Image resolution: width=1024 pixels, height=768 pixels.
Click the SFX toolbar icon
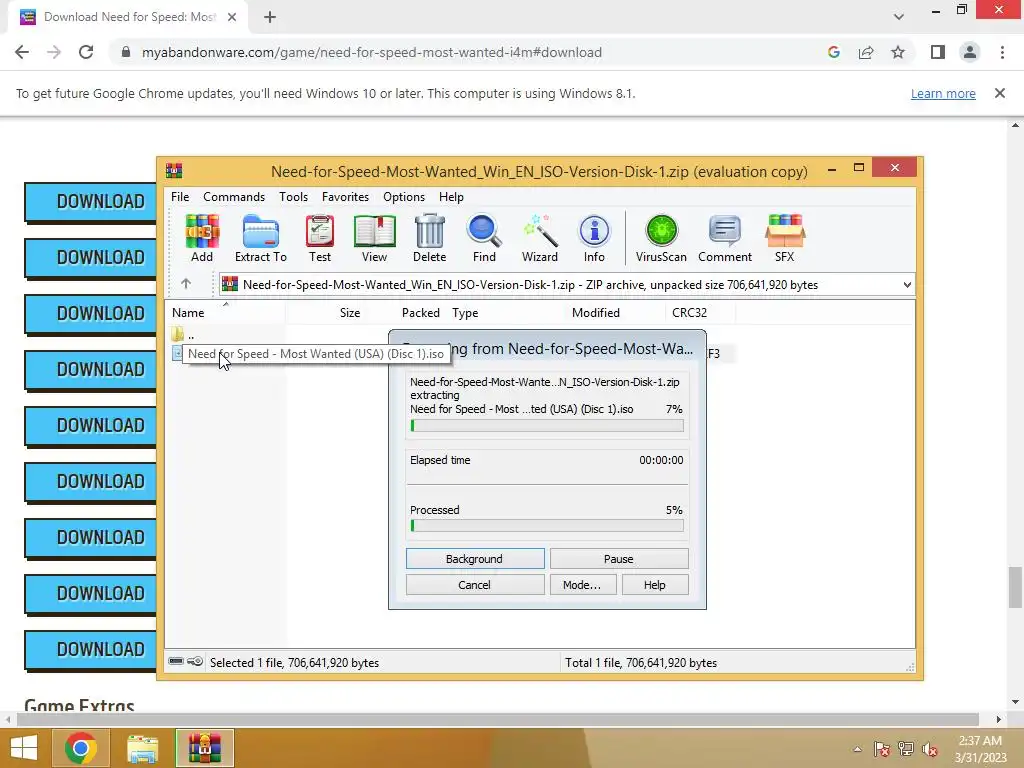(784, 238)
